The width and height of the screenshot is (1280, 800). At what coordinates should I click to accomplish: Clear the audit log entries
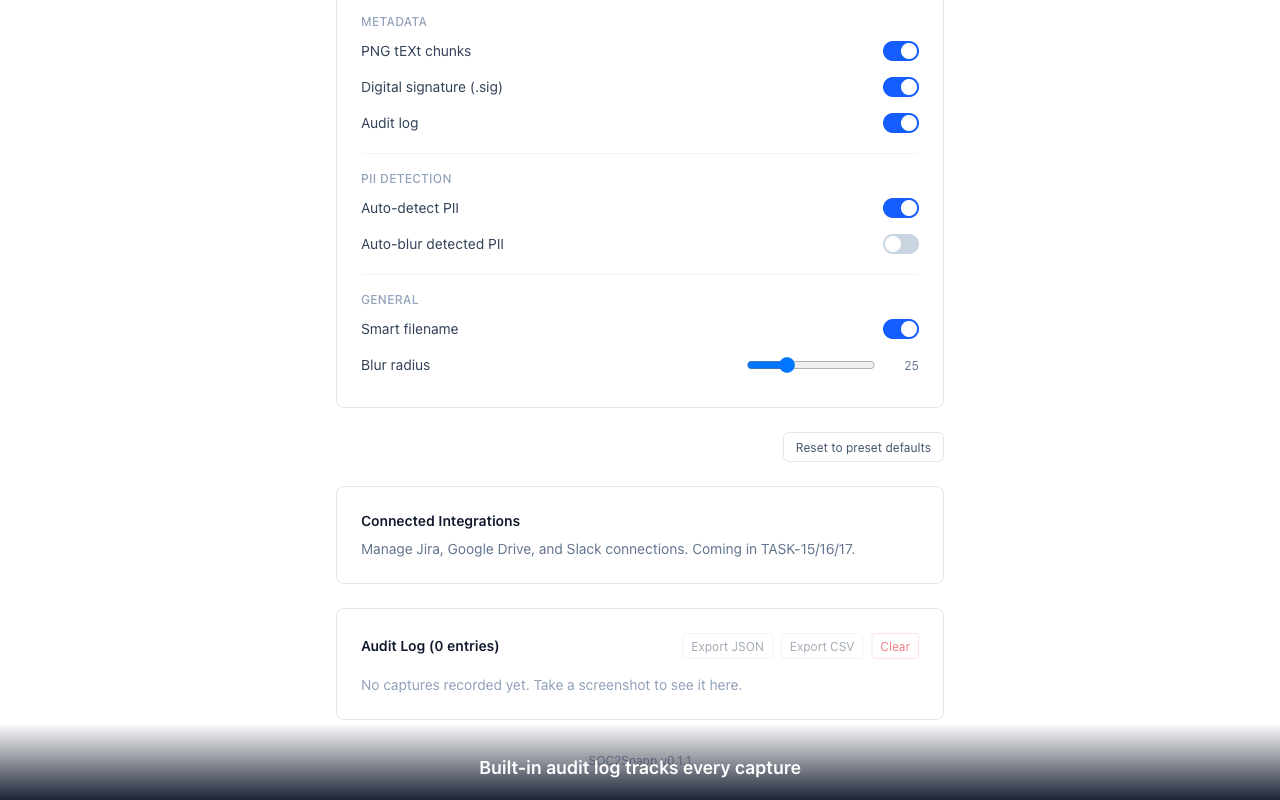(895, 646)
